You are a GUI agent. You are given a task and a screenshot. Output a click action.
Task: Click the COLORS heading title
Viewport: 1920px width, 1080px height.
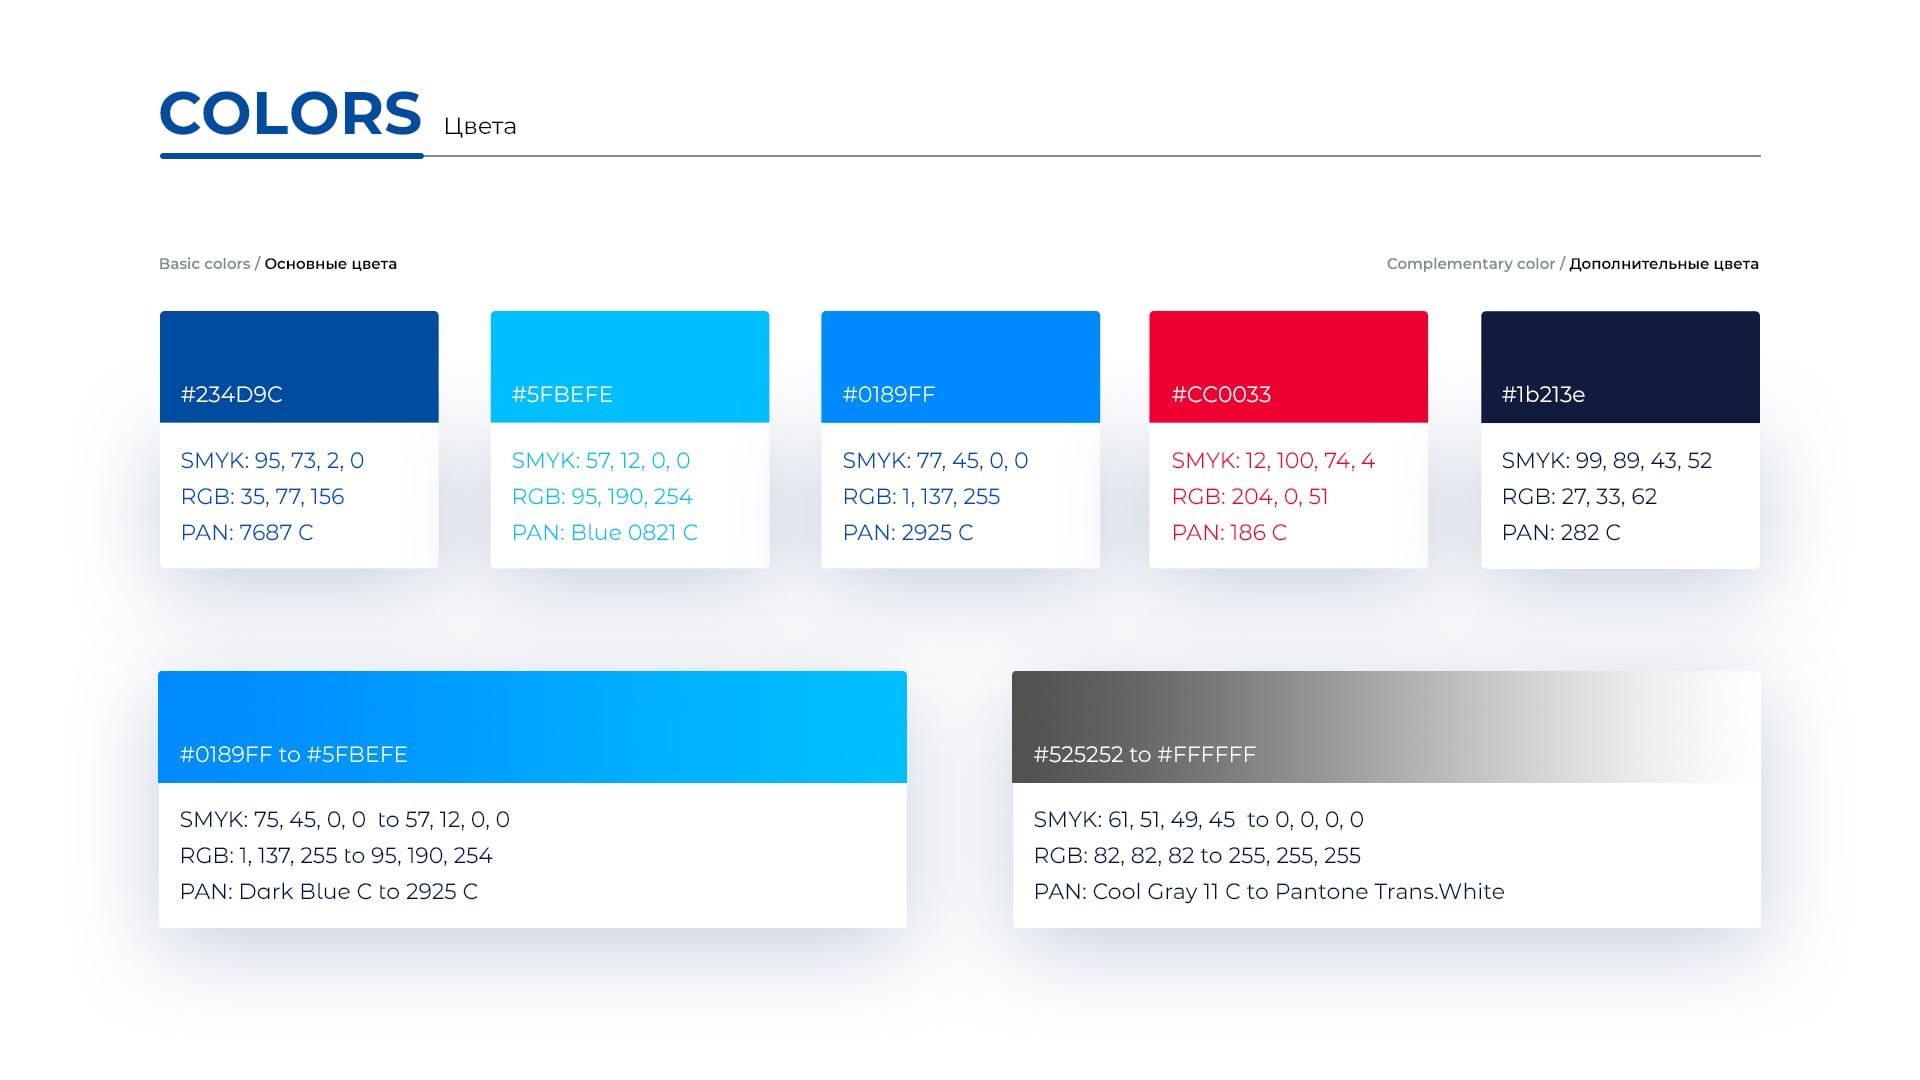[290, 113]
